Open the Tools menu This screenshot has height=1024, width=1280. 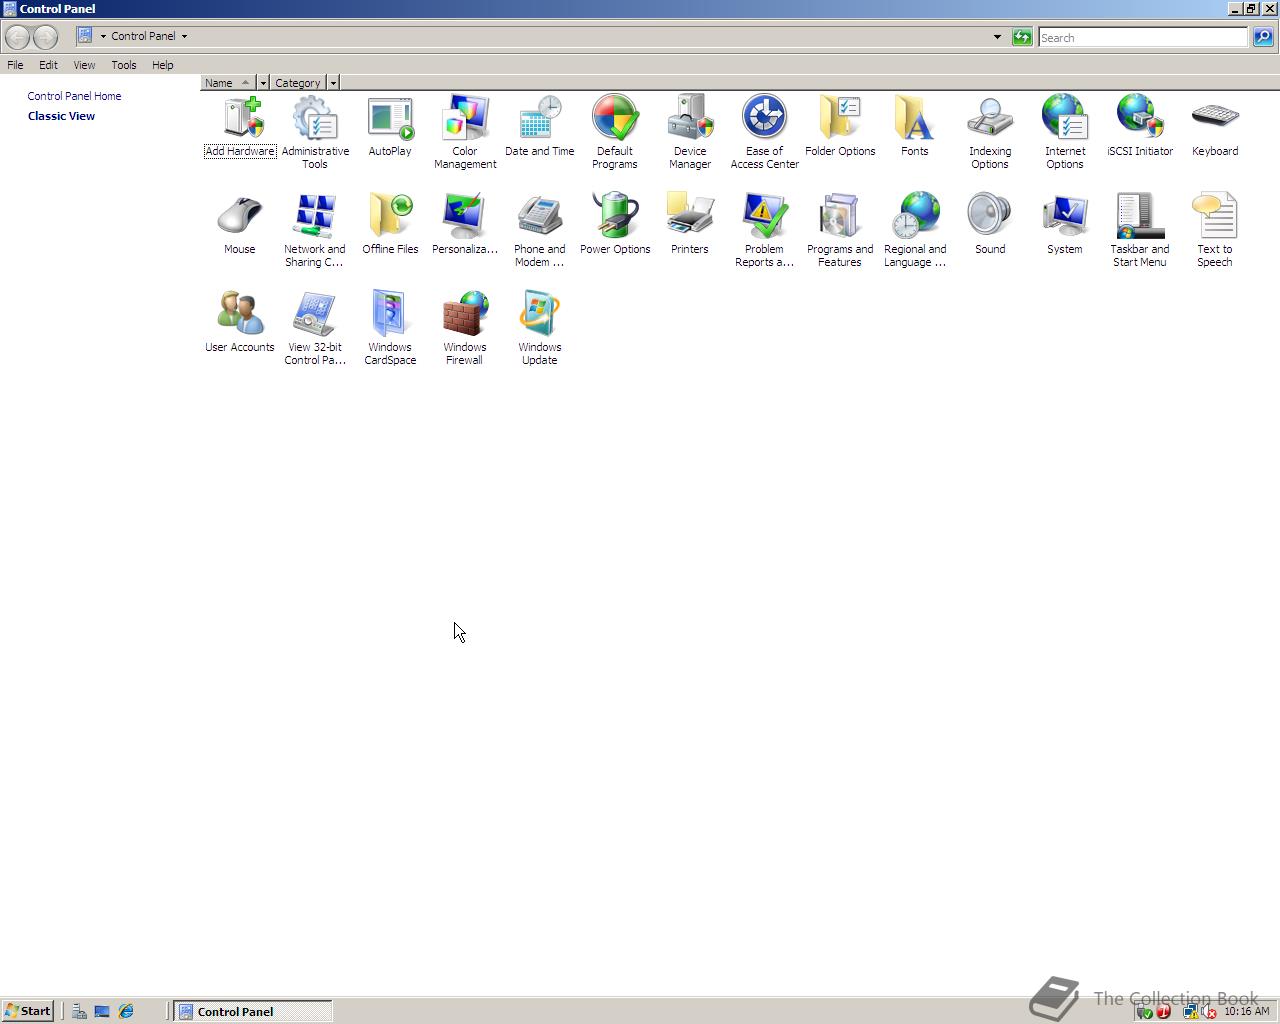124,65
